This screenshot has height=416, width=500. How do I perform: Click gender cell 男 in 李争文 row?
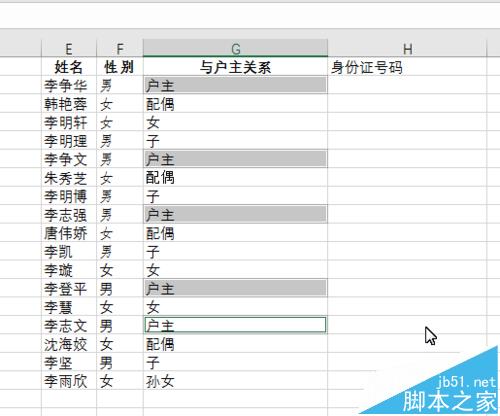[x=120, y=159]
